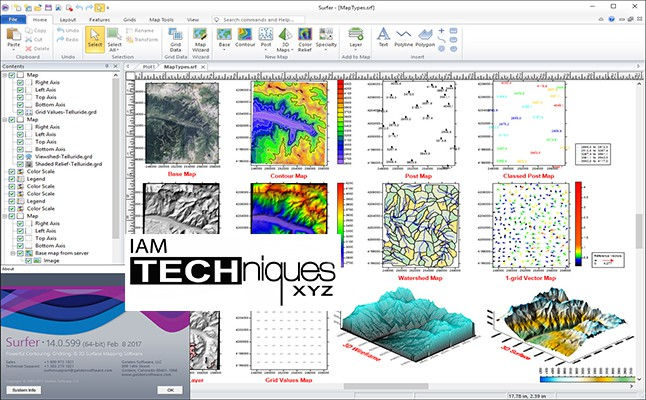Toggle Base map from server checkbox

pyautogui.click(x=20, y=253)
